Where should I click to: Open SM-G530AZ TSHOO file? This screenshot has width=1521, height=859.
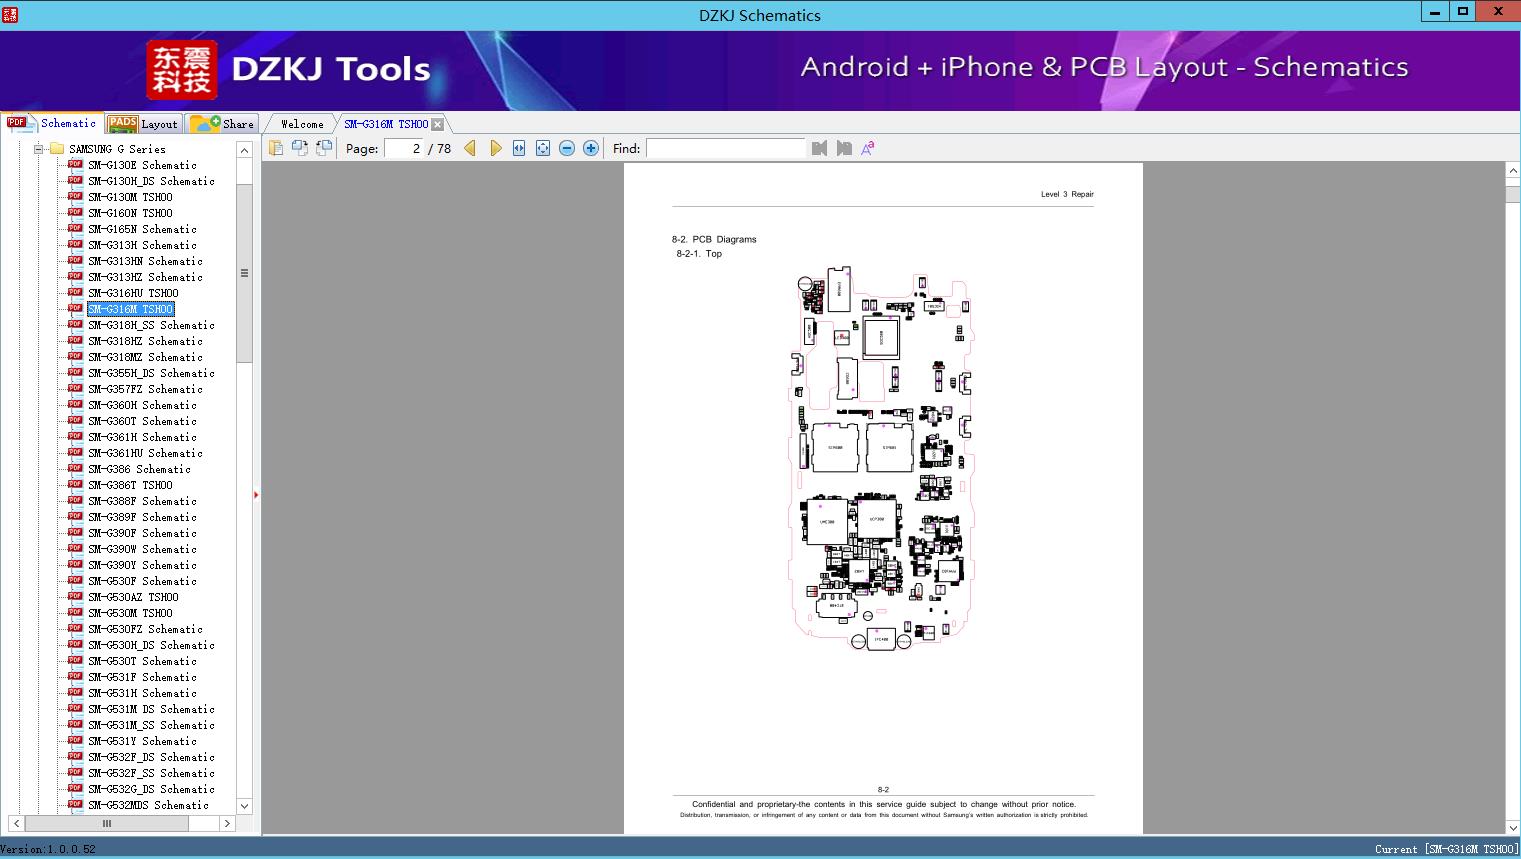[133, 597]
